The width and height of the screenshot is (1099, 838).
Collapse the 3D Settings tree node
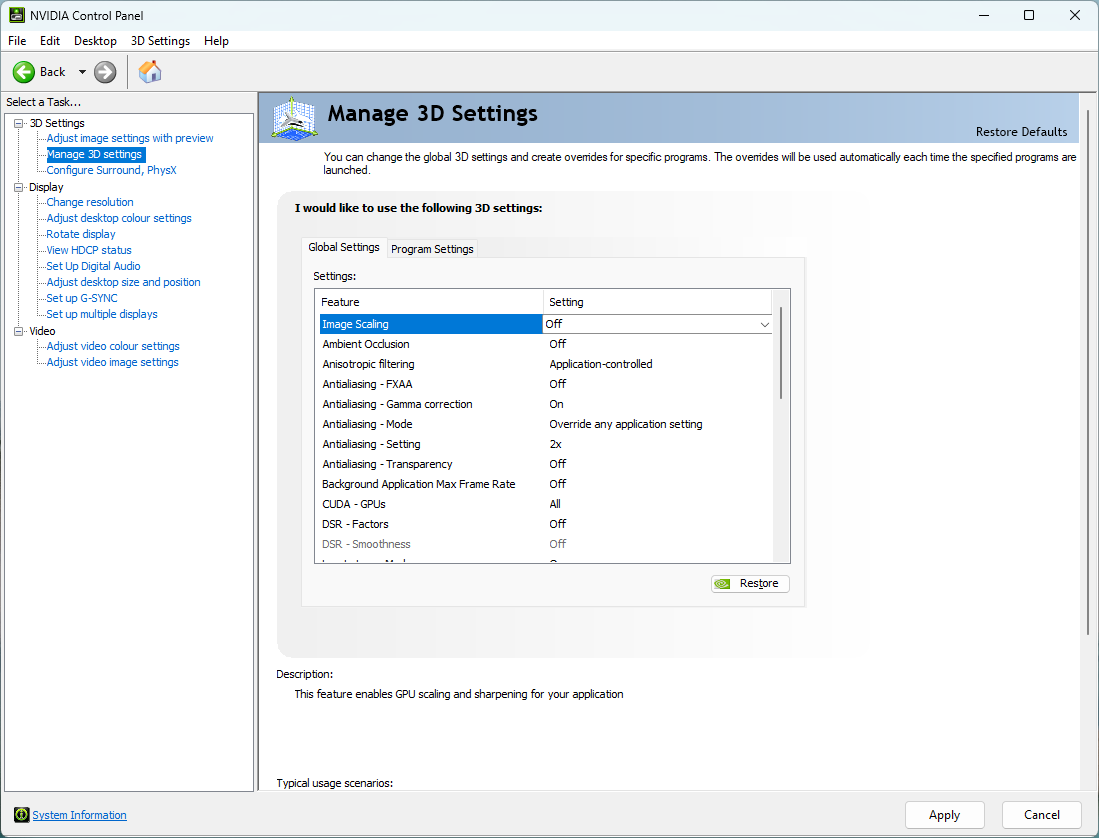pos(19,123)
